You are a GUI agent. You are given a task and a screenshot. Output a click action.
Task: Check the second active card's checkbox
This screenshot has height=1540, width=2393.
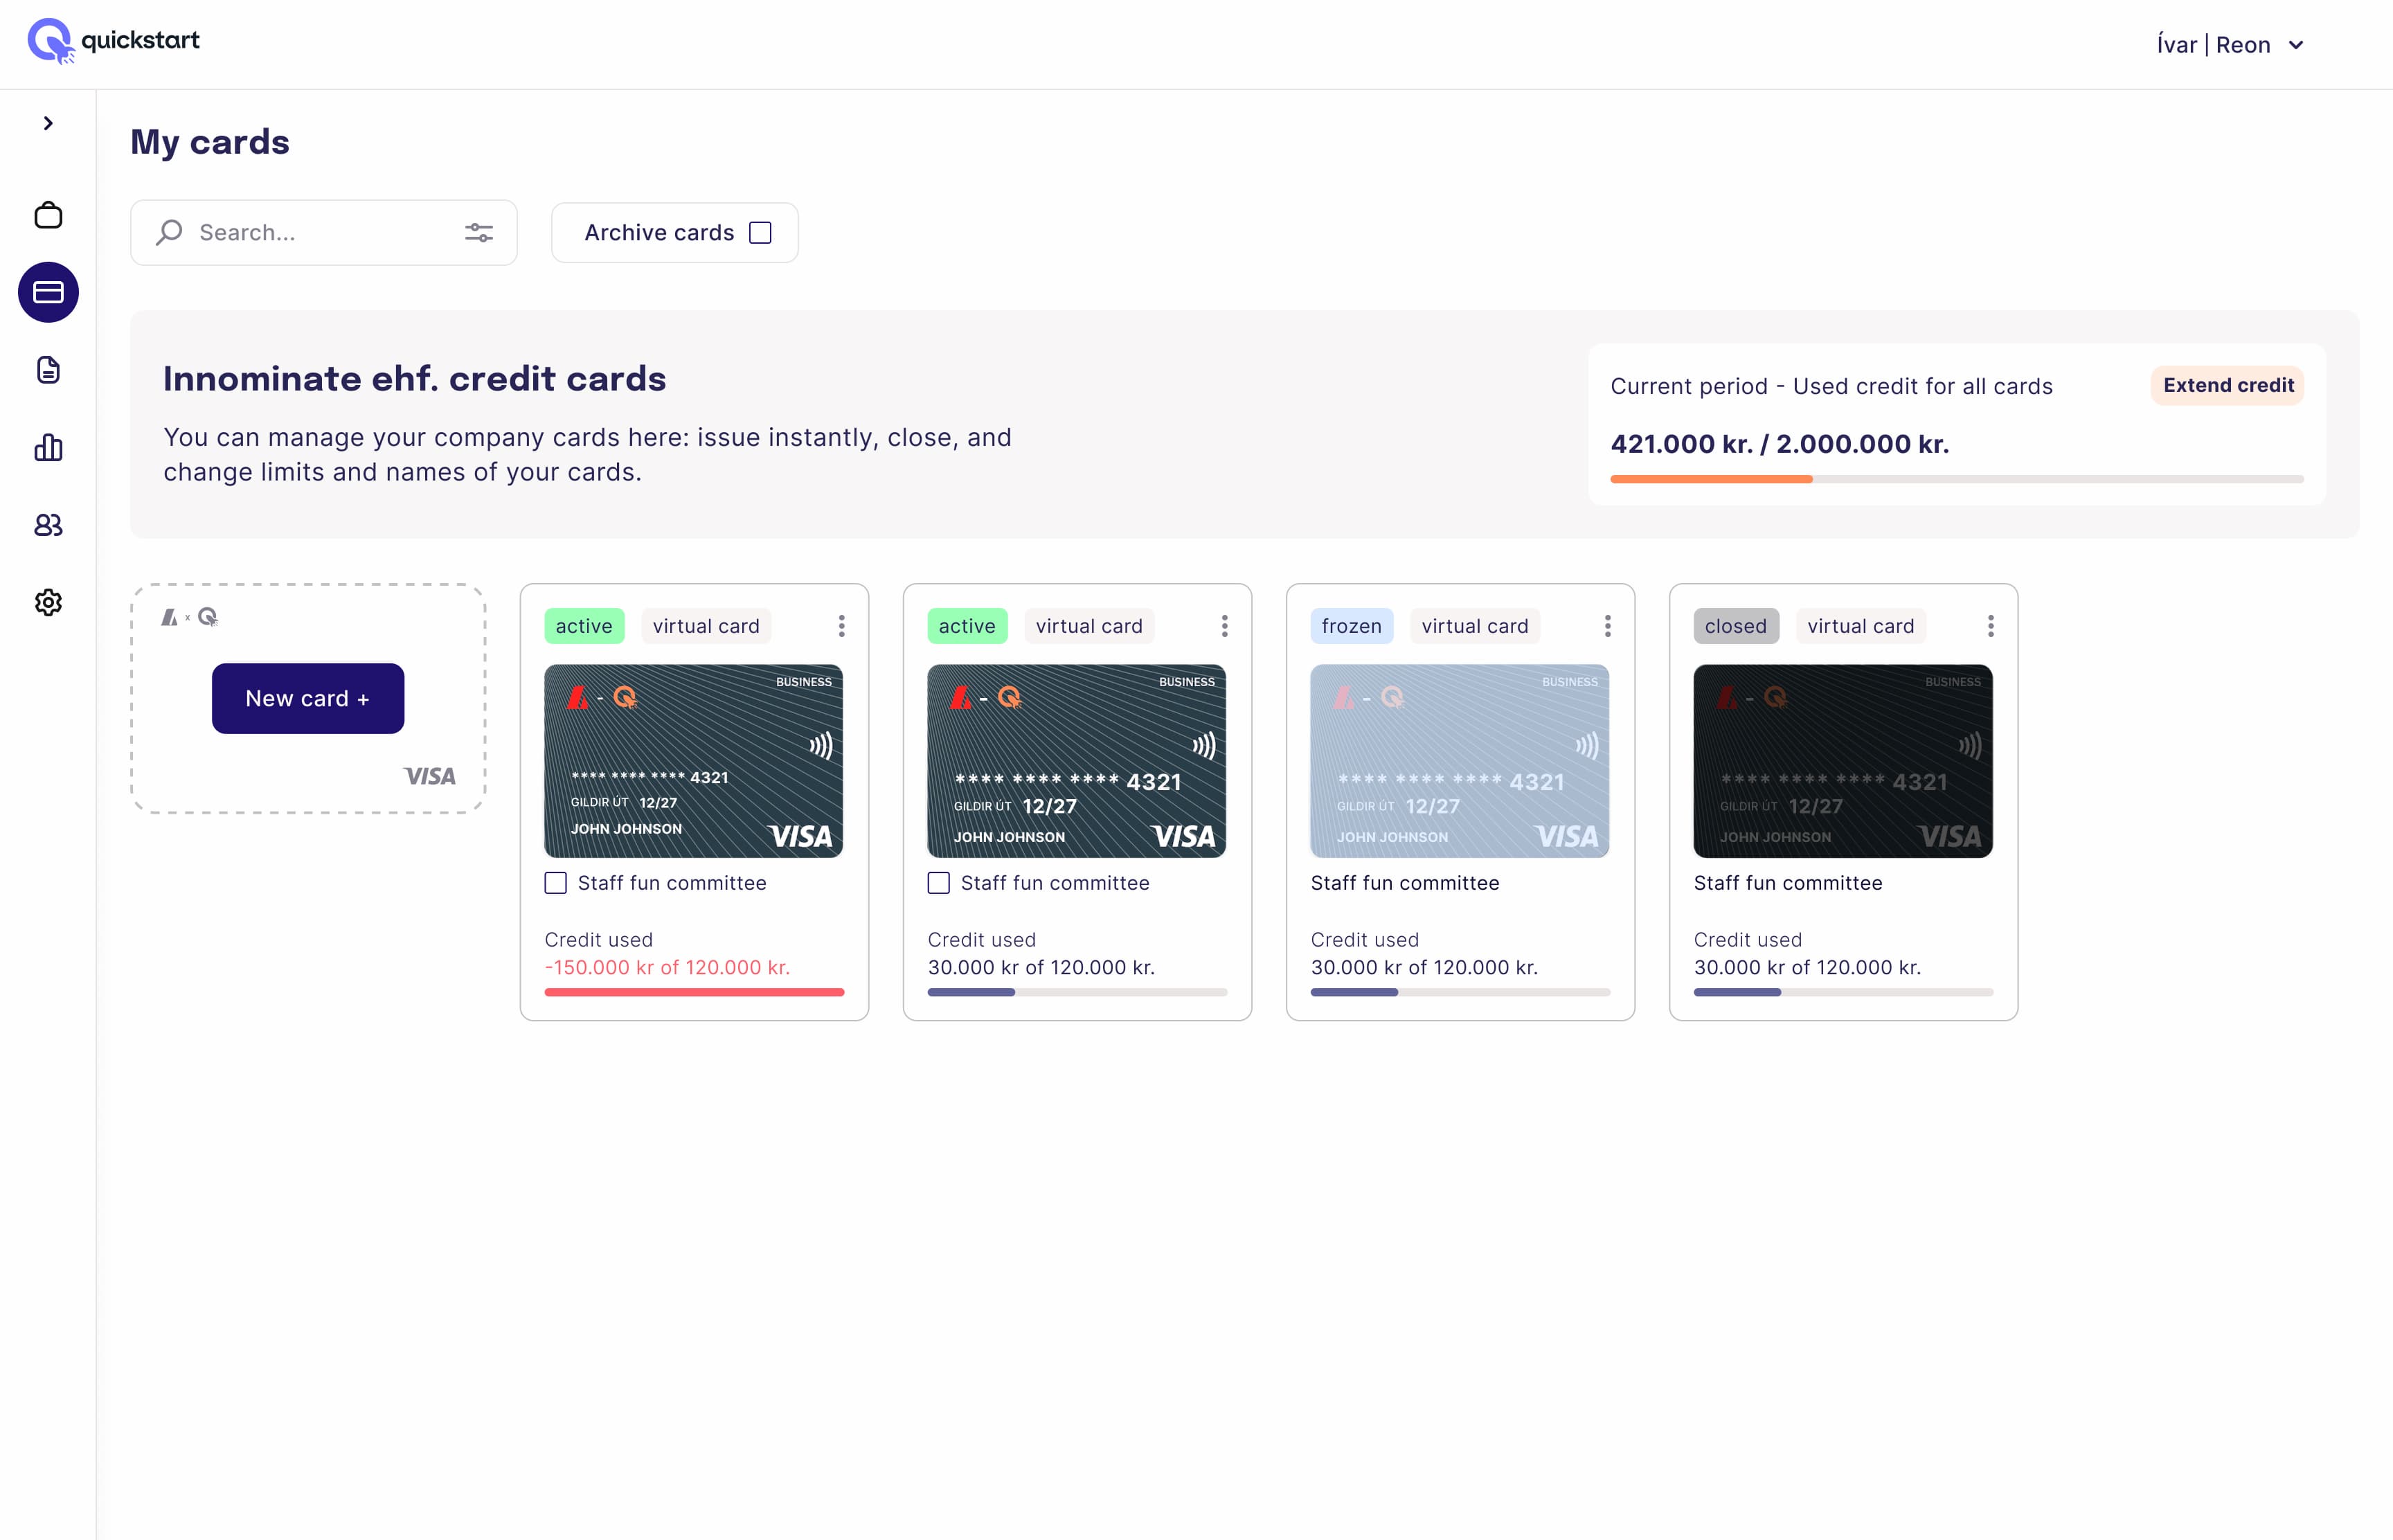click(x=939, y=883)
